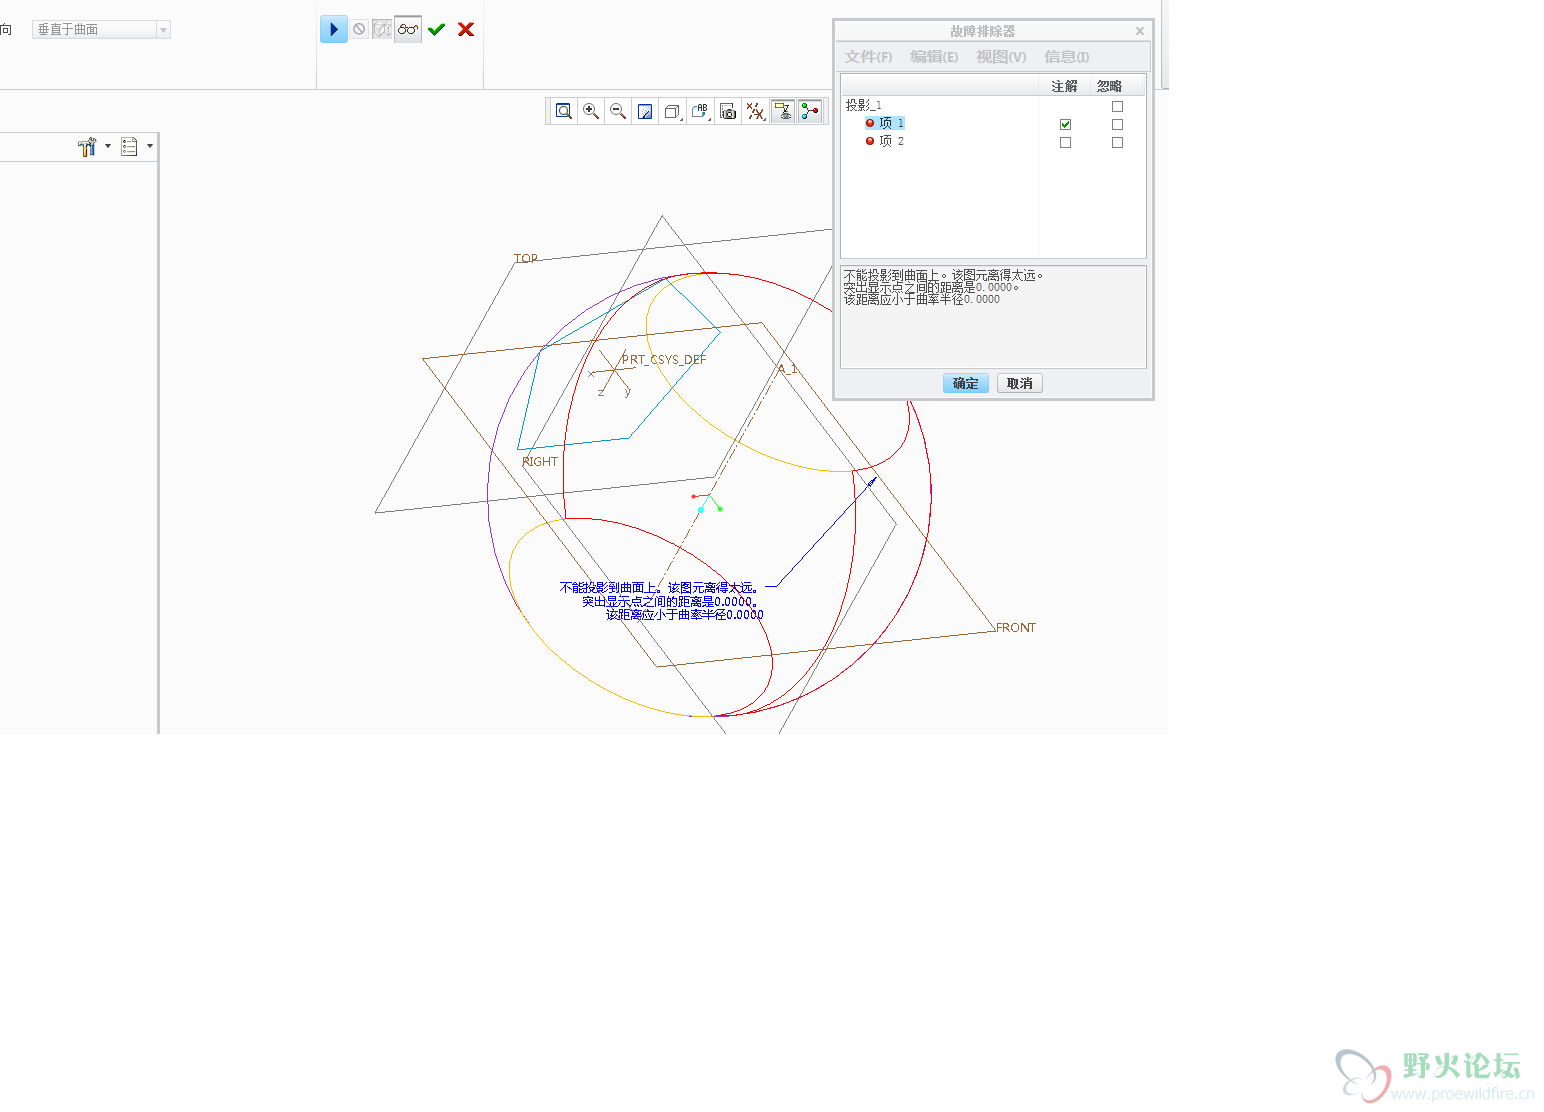The image size is (1544, 1112).
Task: Click the Refit zoom-to-window icon
Action: 564,111
